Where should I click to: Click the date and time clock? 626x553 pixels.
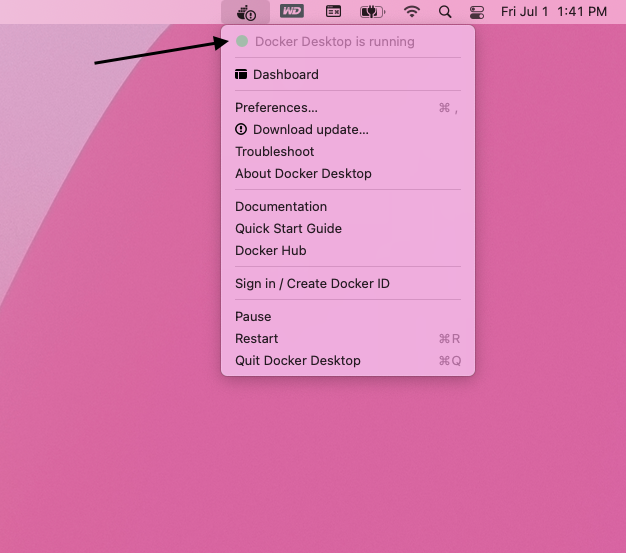pyautogui.click(x=554, y=12)
